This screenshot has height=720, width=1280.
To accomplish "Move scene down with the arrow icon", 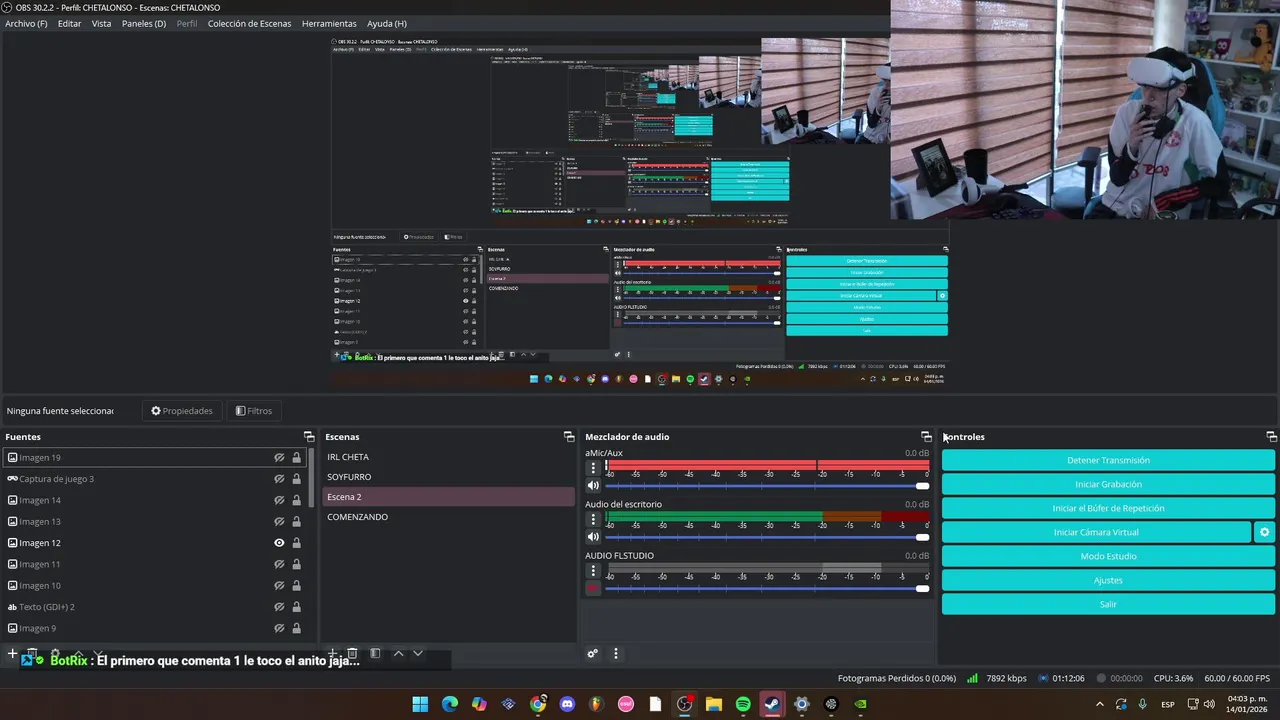I will pyautogui.click(x=418, y=654).
